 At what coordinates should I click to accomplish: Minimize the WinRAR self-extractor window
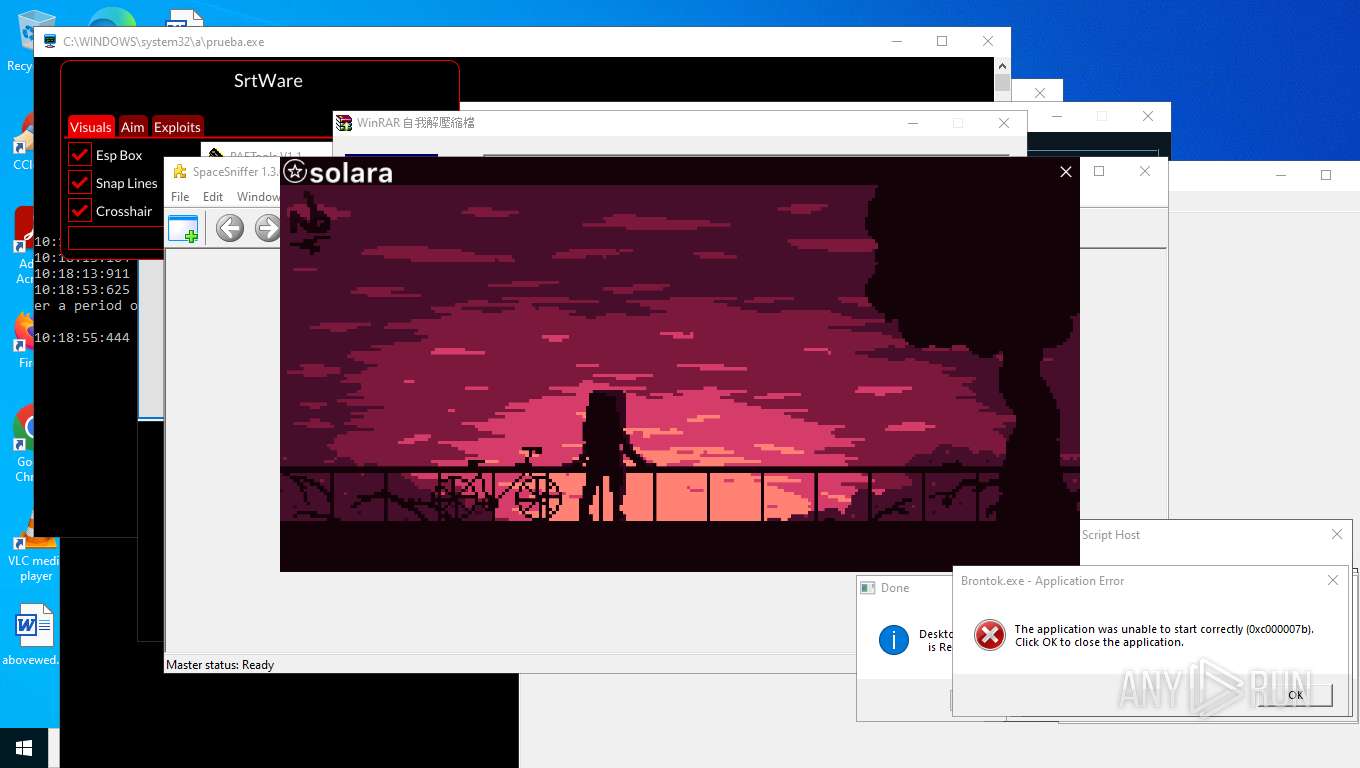coord(913,123)
